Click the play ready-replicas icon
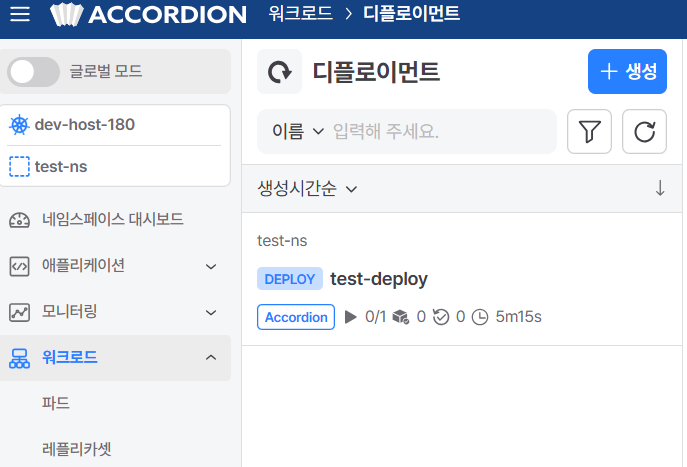 click(351, 317)
